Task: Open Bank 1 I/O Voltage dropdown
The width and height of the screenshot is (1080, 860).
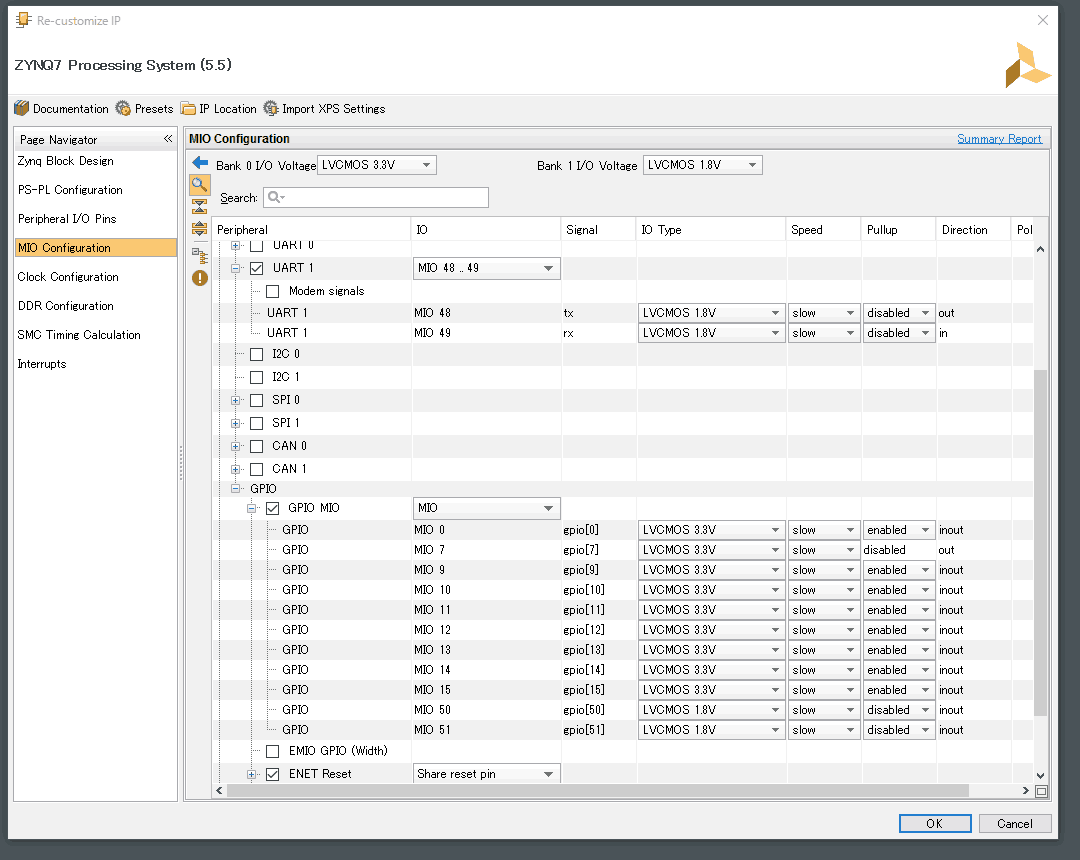Action: pos(703,165)
